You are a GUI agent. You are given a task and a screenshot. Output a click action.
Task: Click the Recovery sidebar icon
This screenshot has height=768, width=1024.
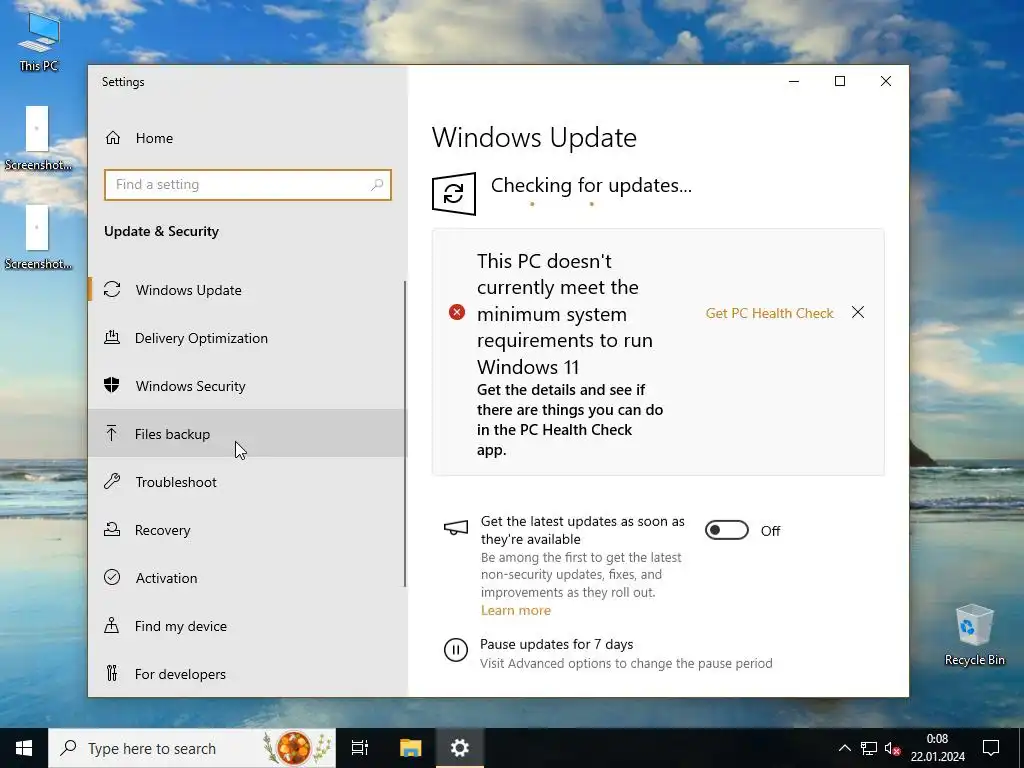[x=112, y=530]
